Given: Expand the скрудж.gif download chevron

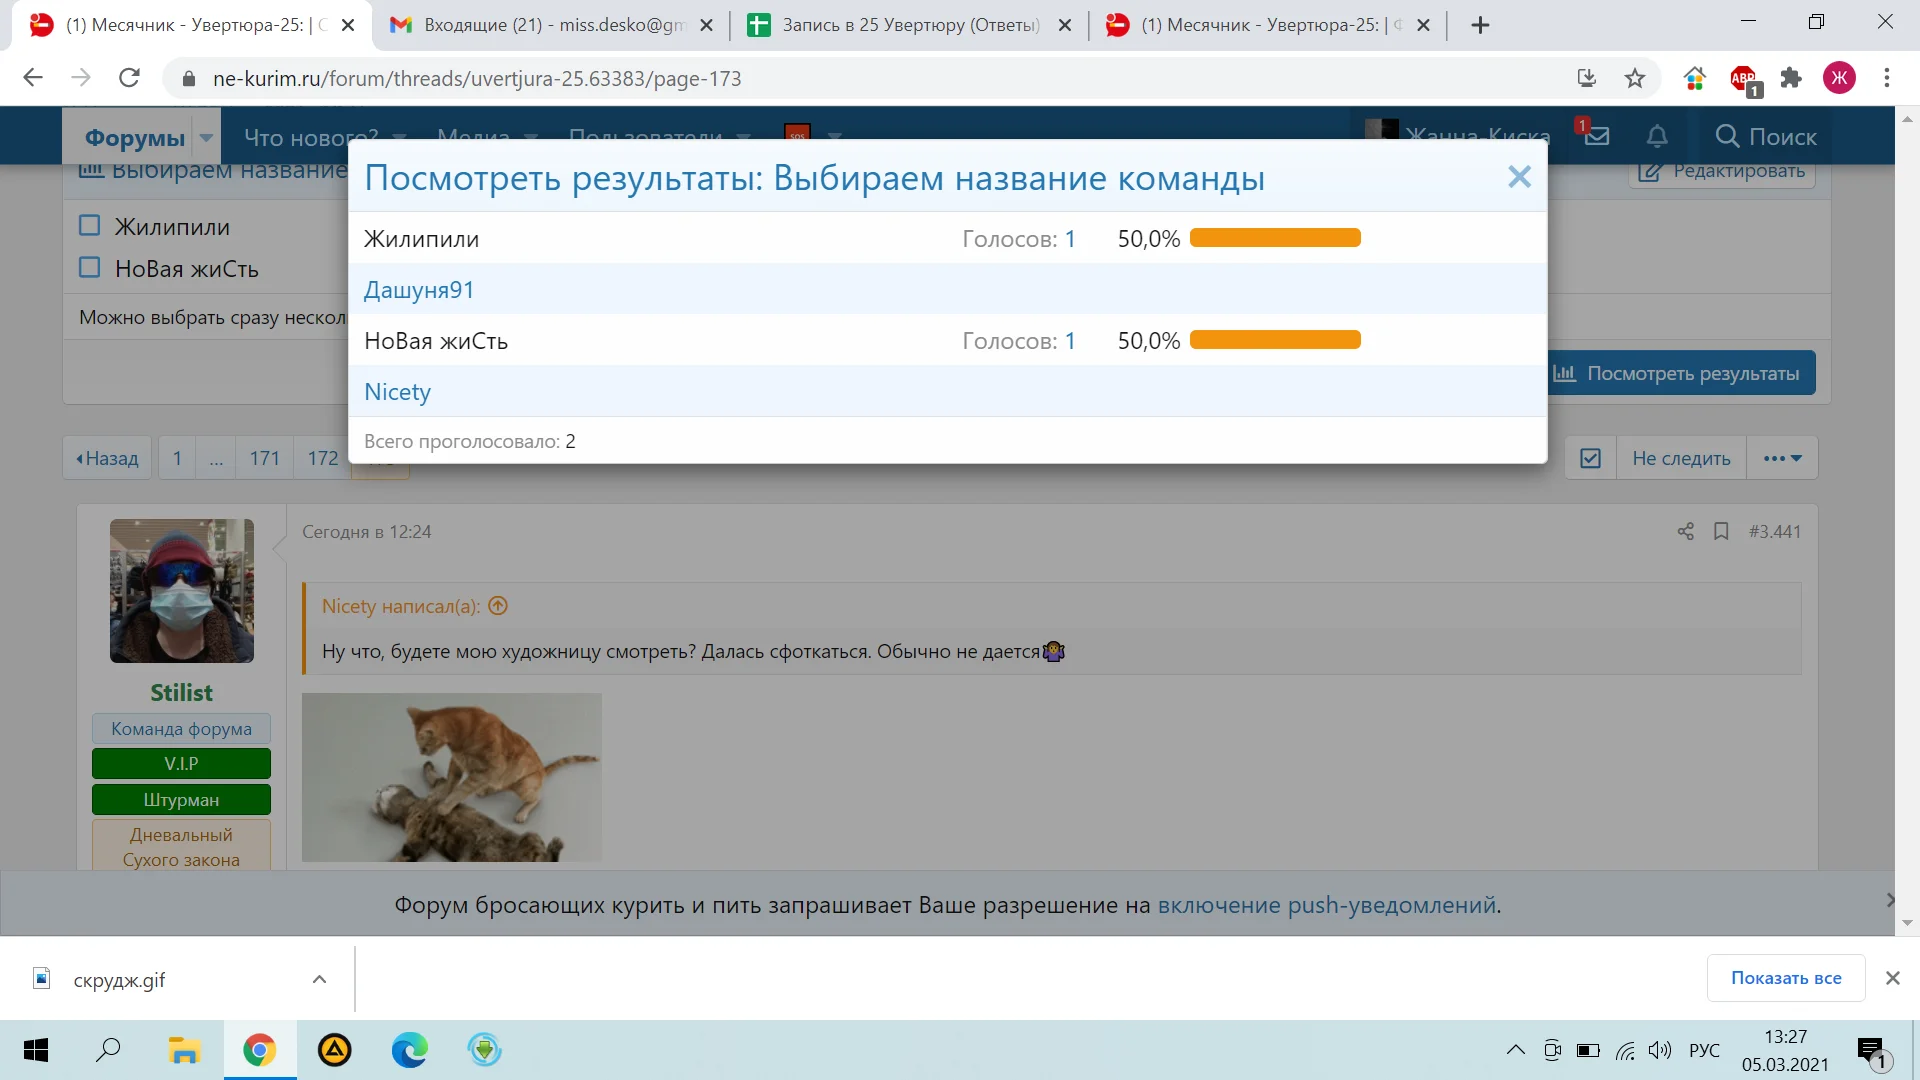Looking at the screenshot, I should 319,979.
